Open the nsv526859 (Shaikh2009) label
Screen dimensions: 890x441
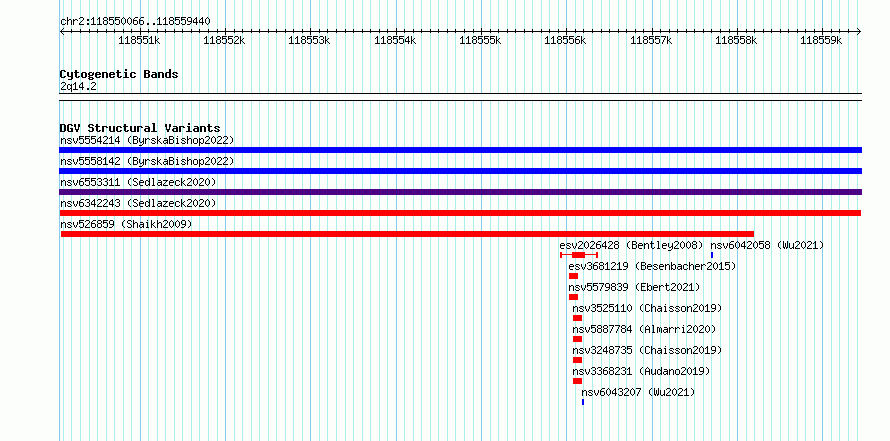(x=127, y=224)
